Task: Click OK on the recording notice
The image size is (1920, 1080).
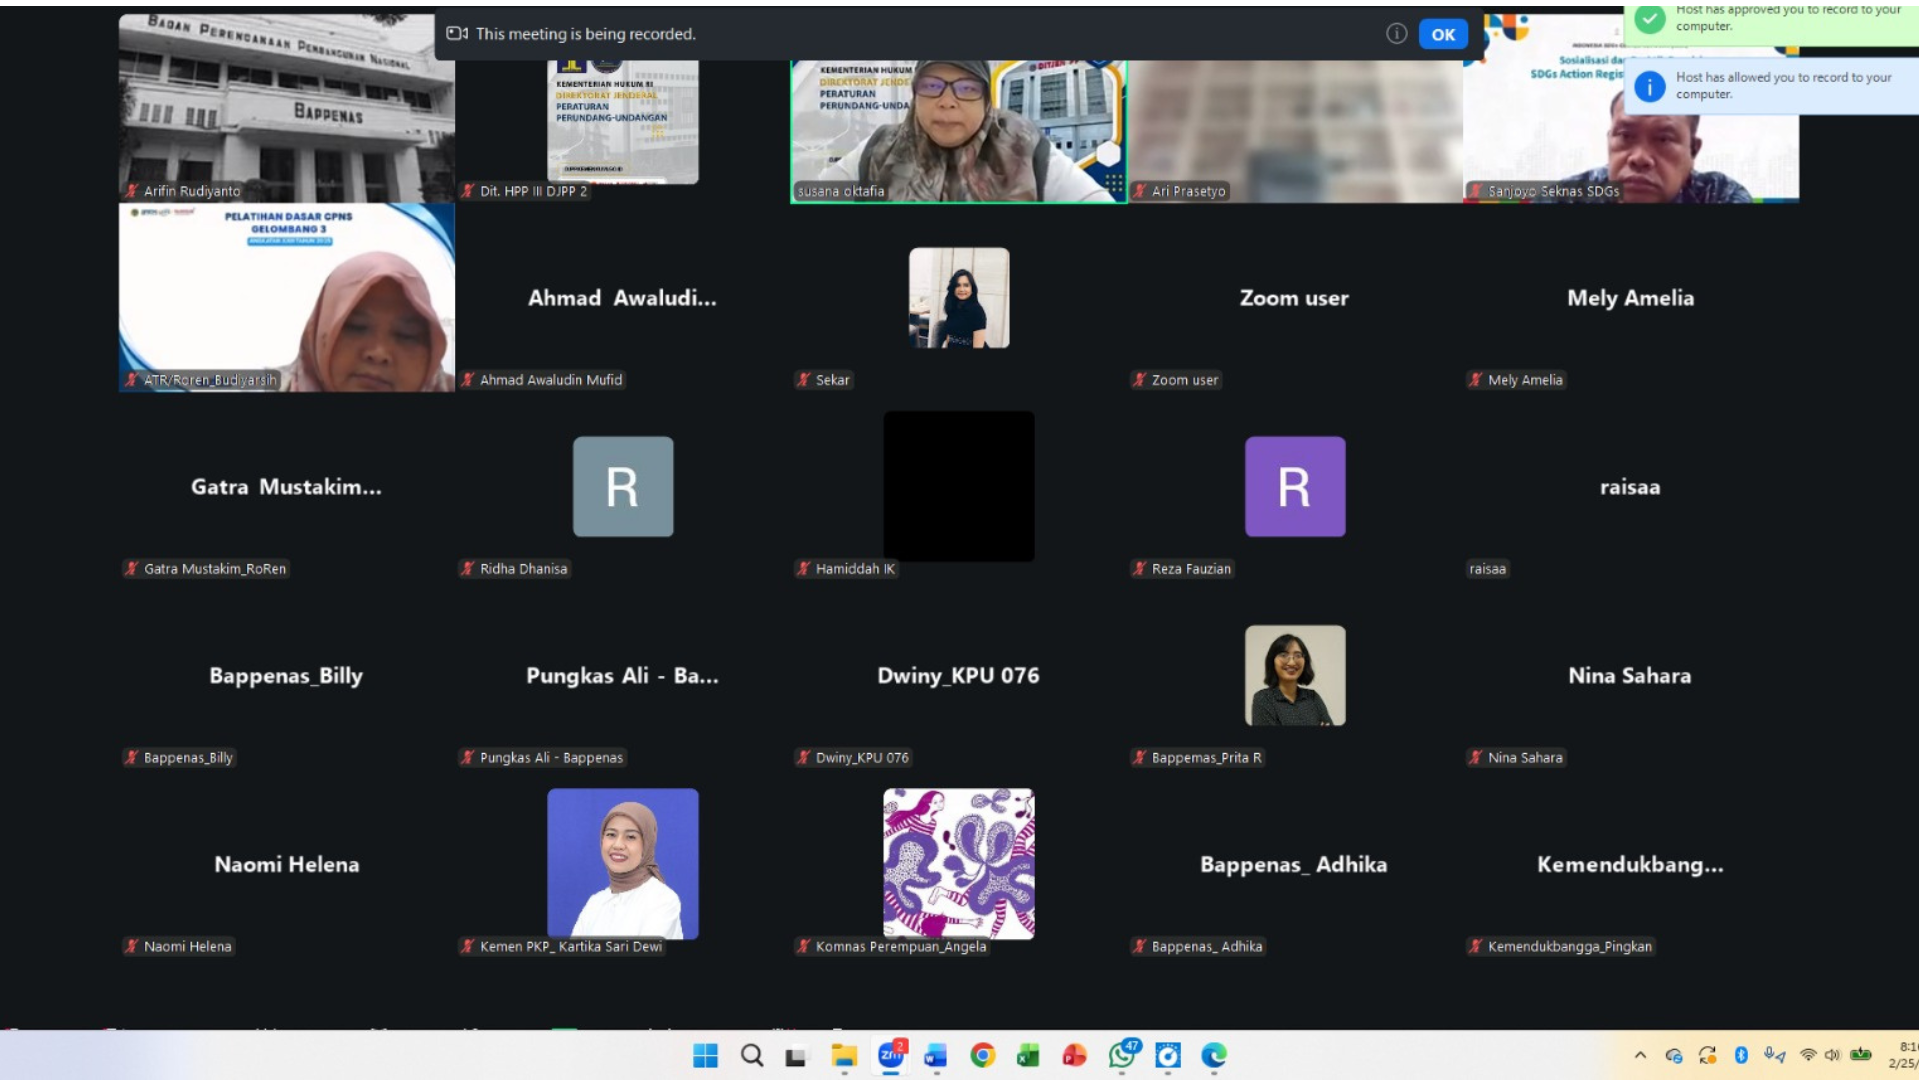Action: 1442,34
